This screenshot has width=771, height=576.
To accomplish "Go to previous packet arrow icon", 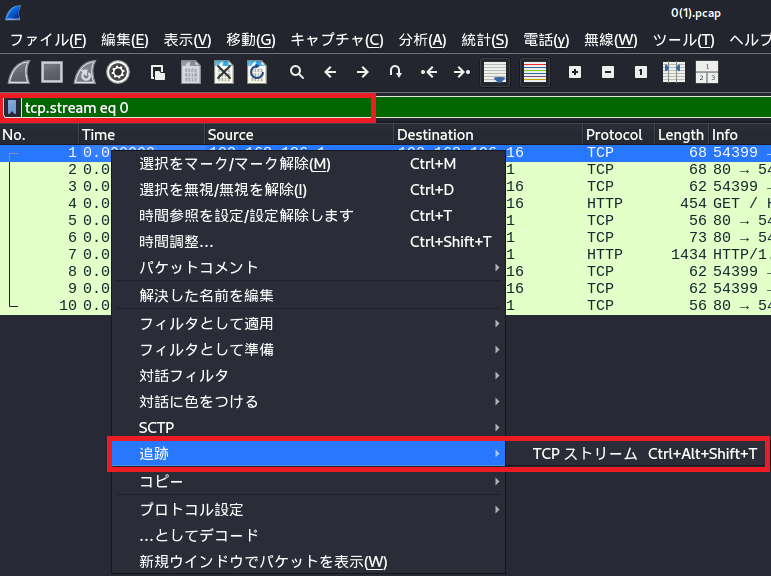I will pos(330,72).
